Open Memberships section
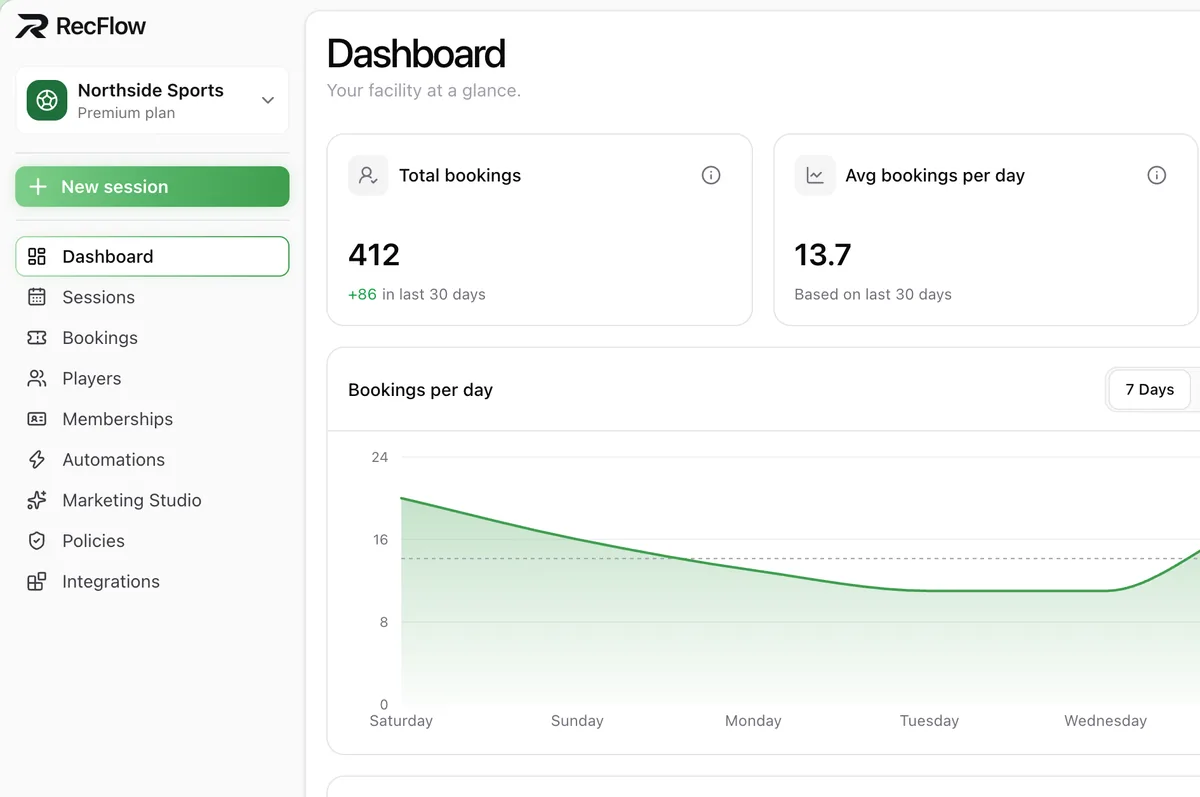 152,419
